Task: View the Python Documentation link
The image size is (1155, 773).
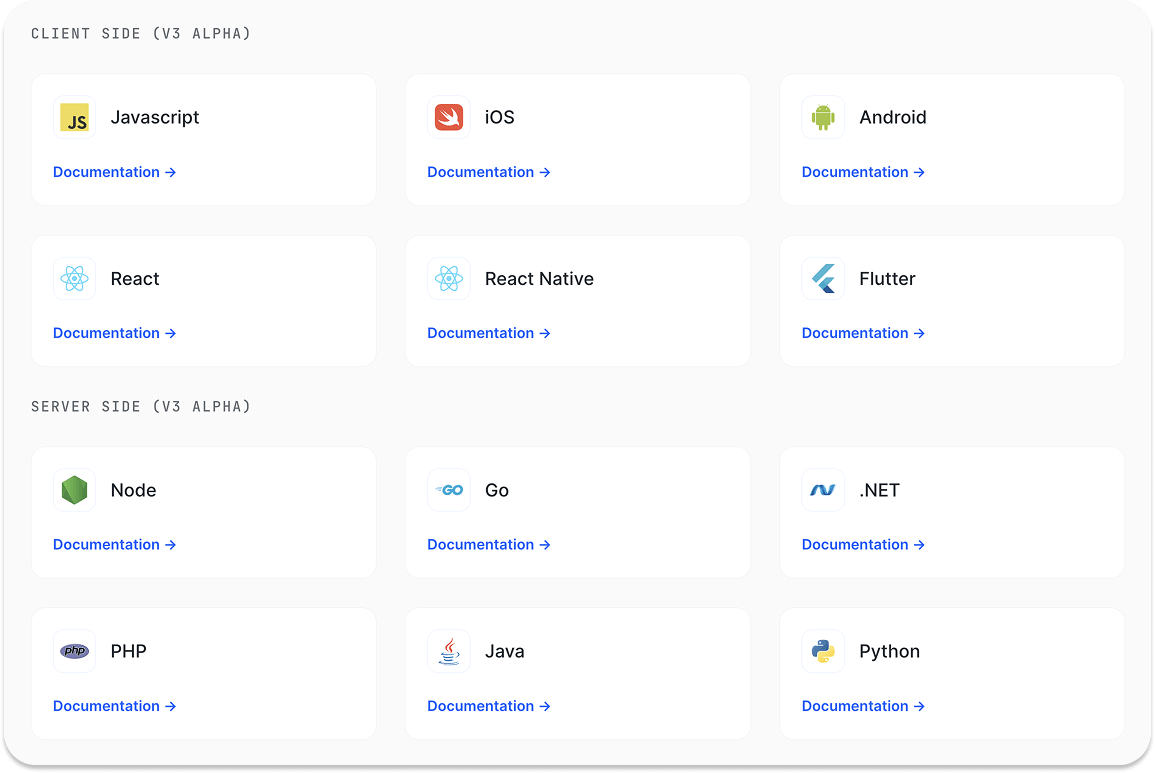Action: click(x=863, y=706)
